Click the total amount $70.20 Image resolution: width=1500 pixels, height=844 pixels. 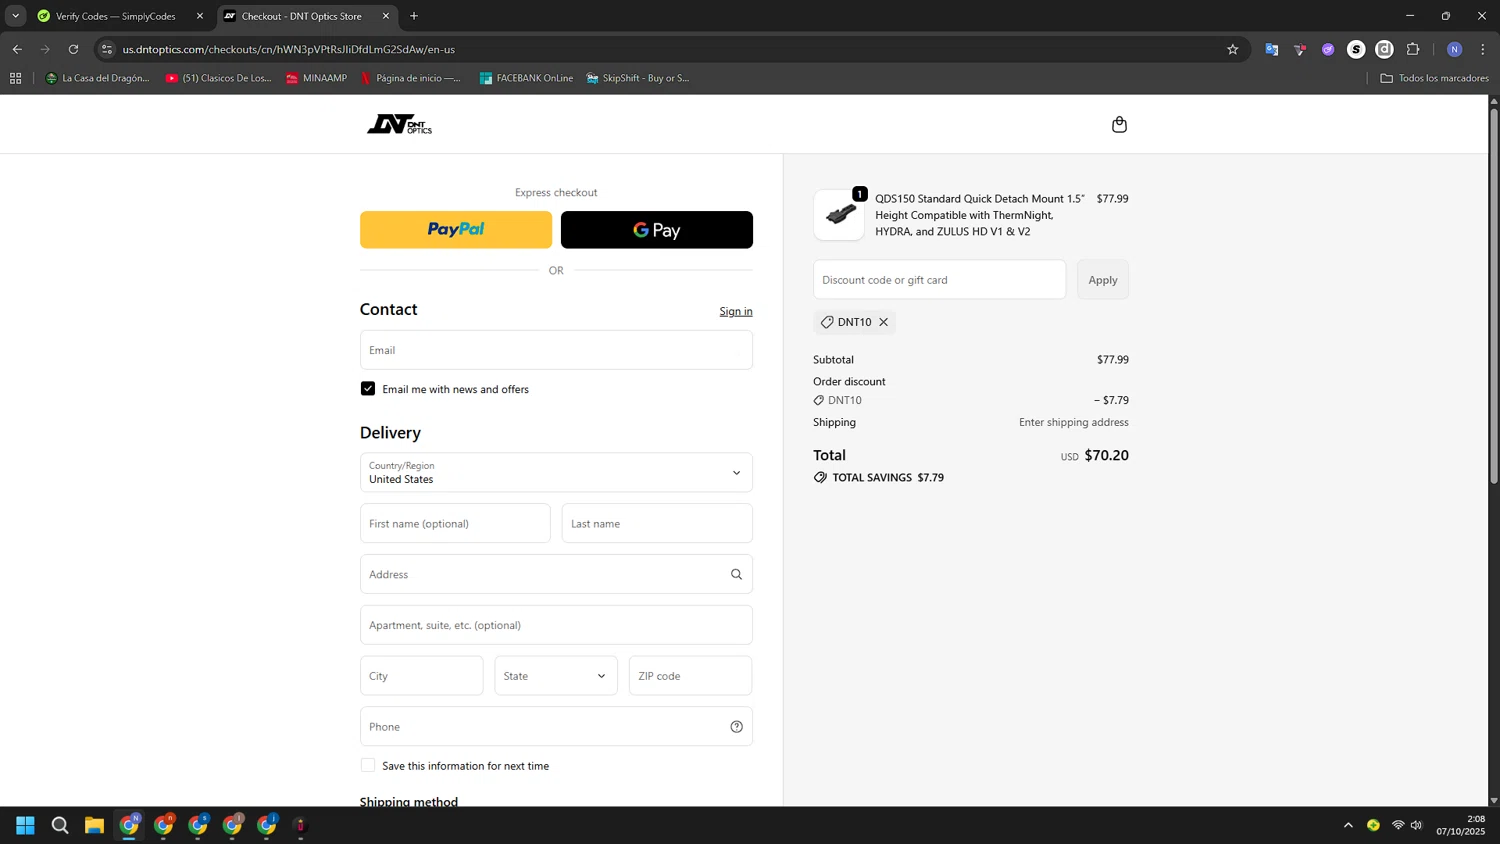(1106, 455)
